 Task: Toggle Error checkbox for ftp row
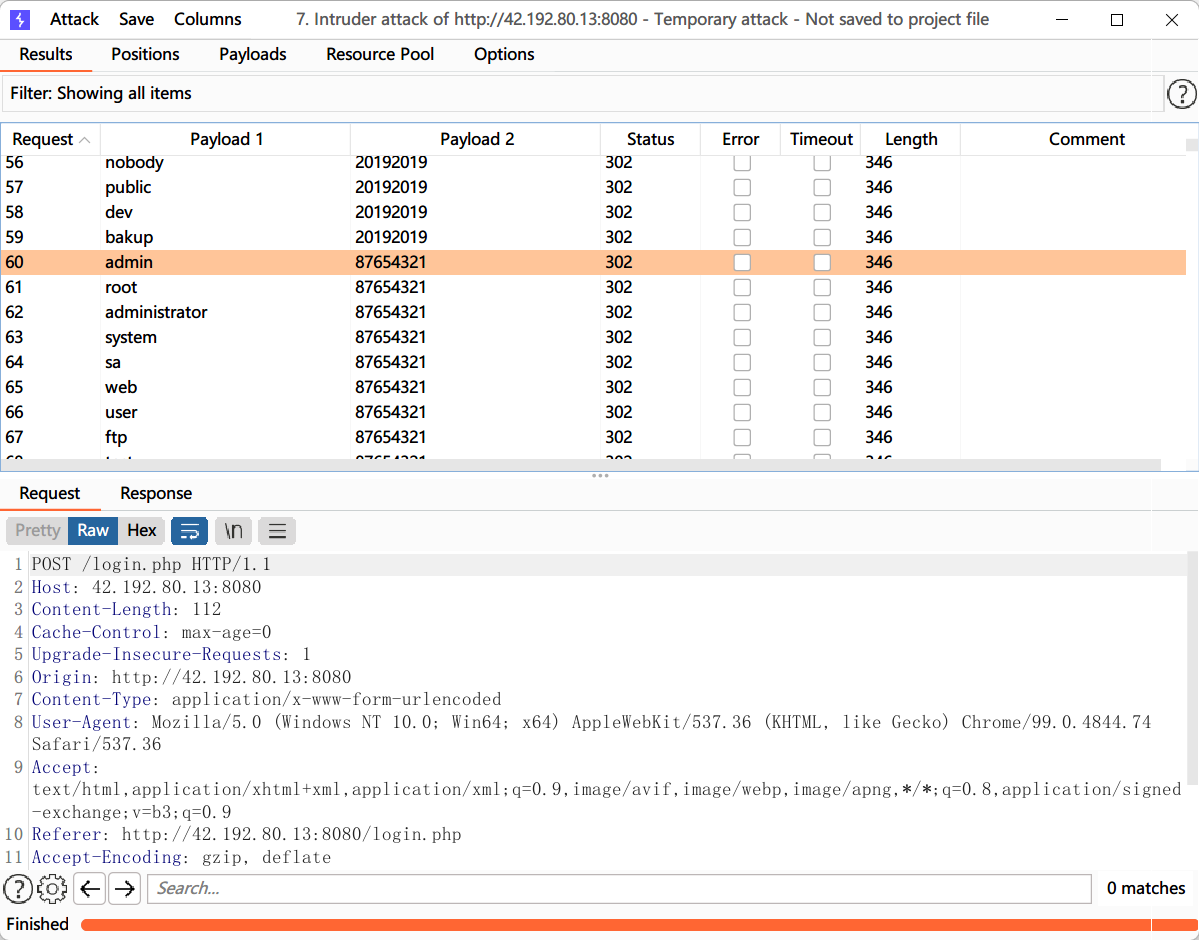(x=742, y=437)
